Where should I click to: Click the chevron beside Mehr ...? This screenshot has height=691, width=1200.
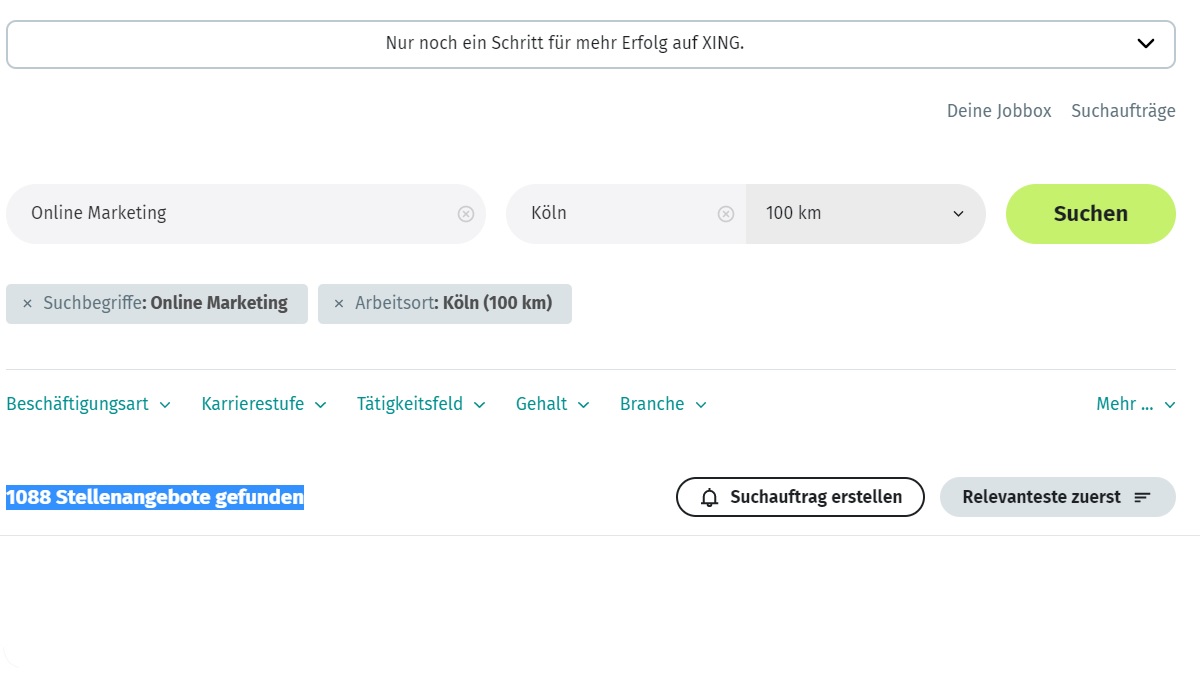1170,404
